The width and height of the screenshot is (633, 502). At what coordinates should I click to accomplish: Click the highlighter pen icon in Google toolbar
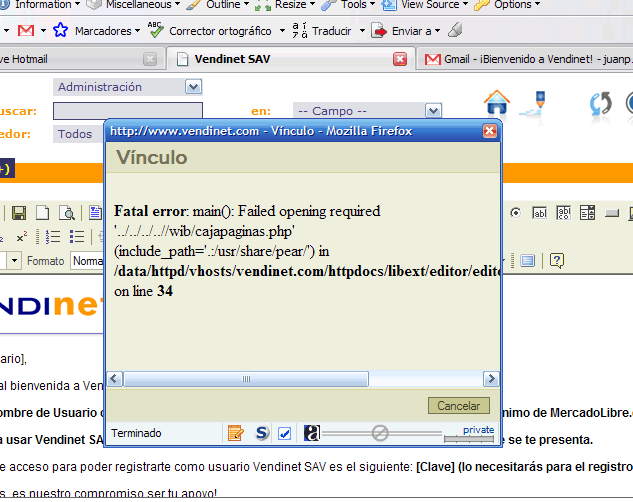click(x=455, y=30)
